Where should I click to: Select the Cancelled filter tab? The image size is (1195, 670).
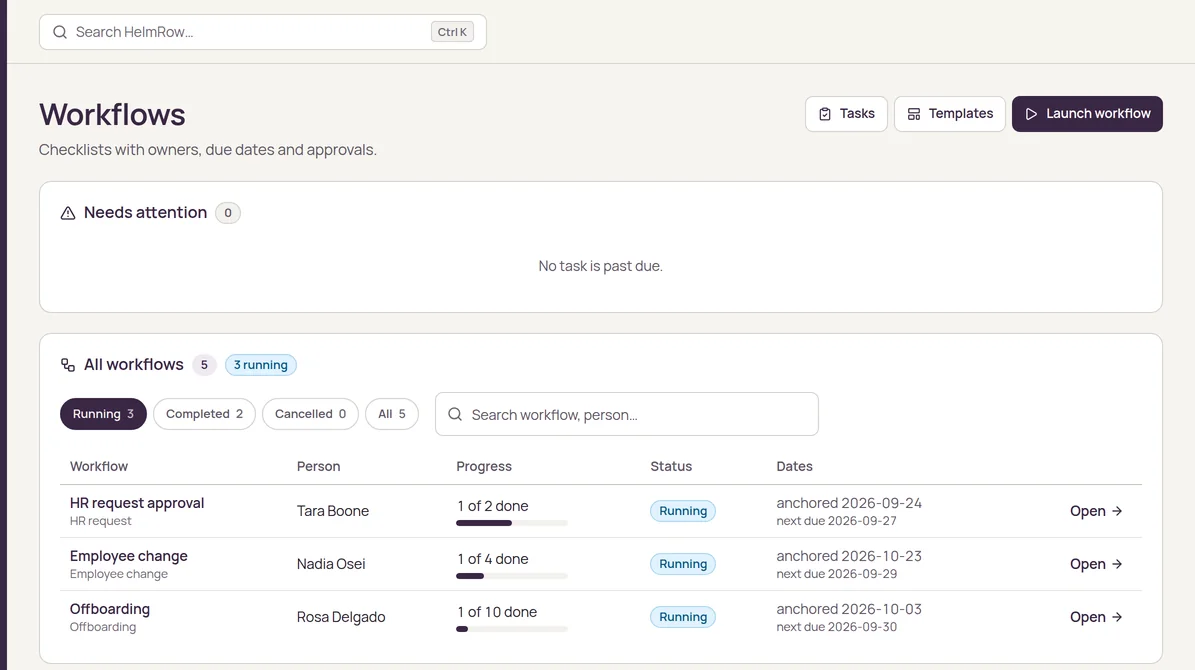(310, 414)
